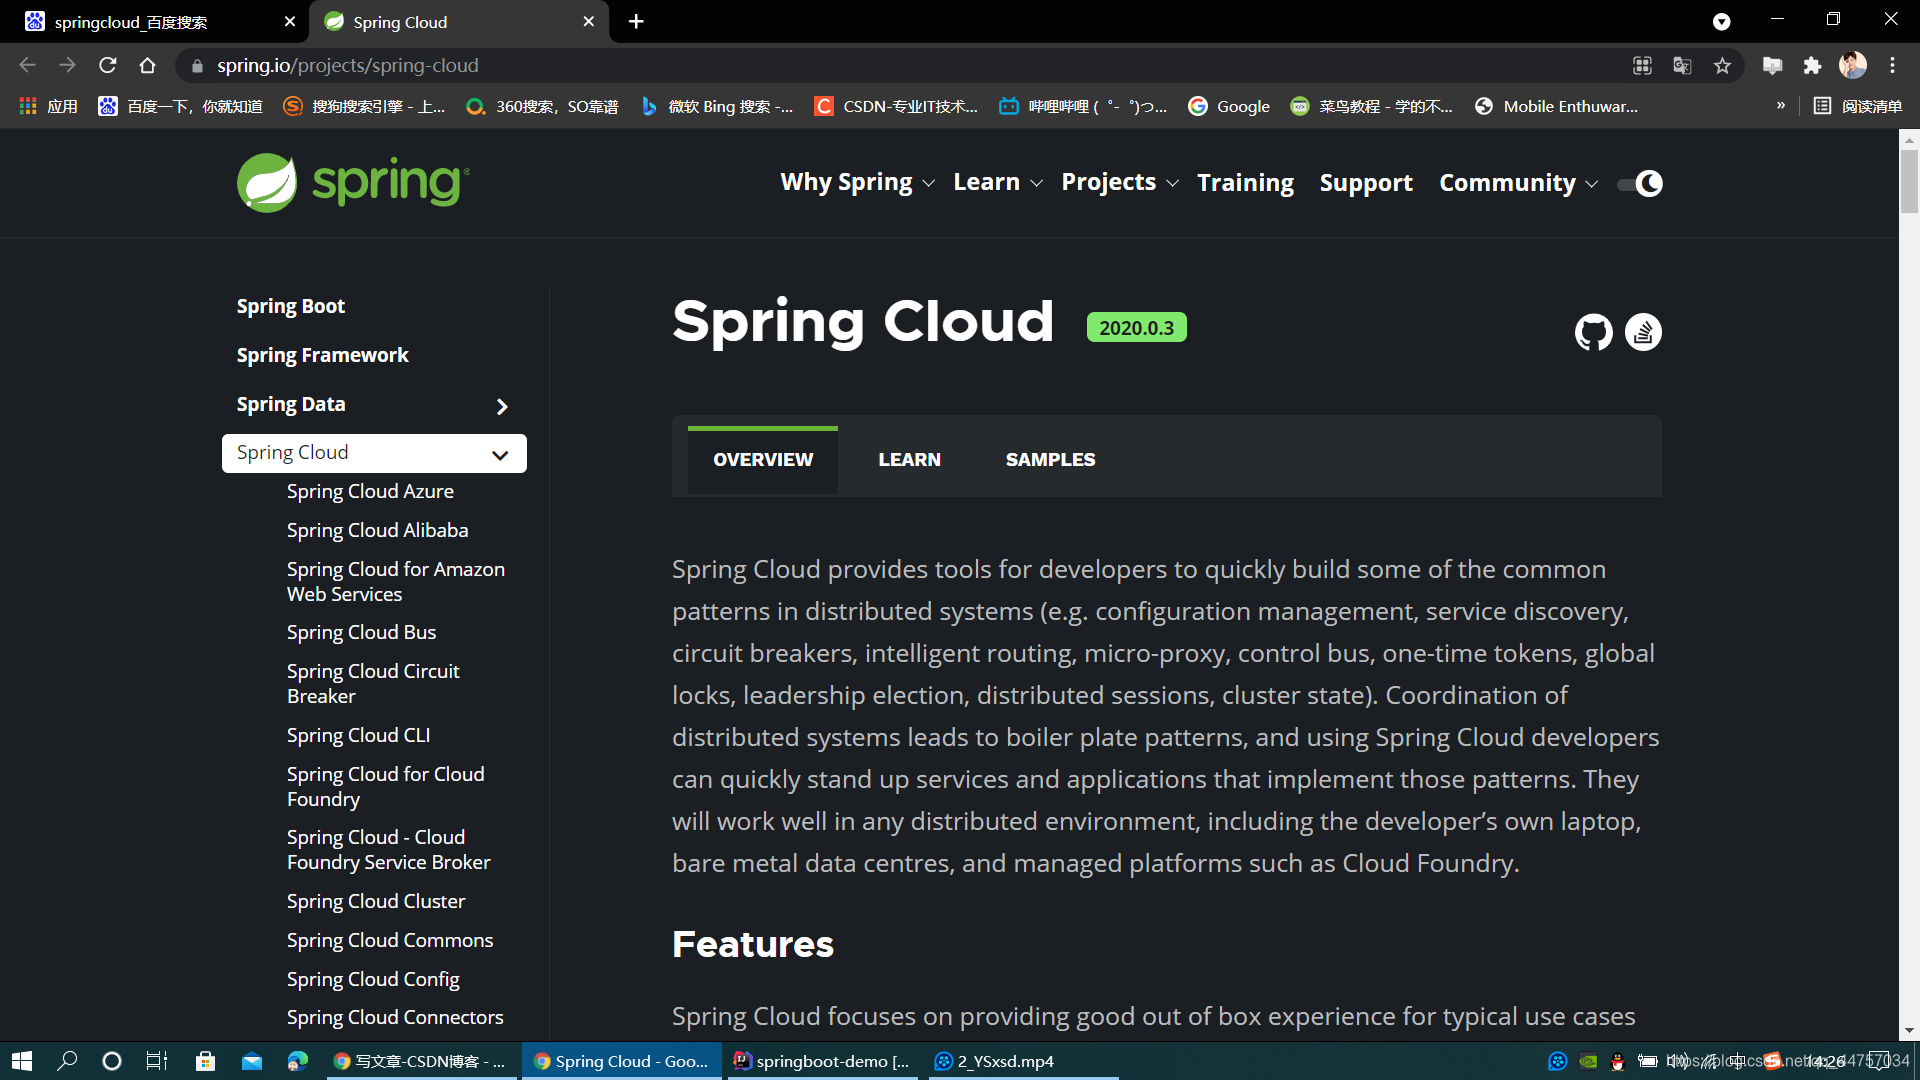Click the browser forward arrow
The width and height of the screenshot is (1920, 1080).
[x=67, y=65]
